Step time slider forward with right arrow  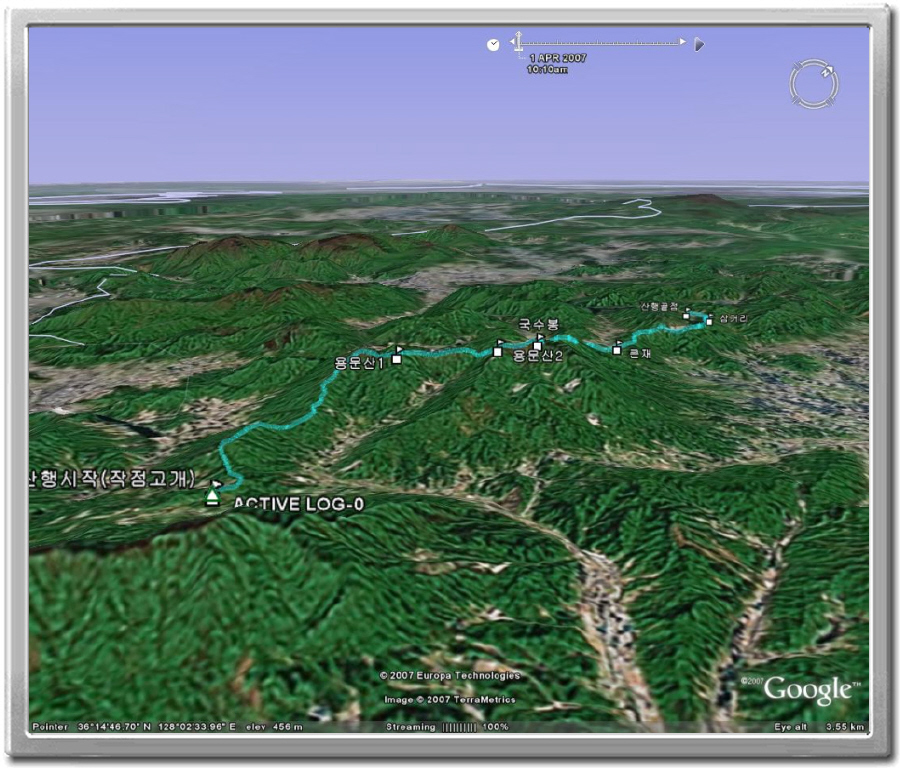pos(682,41)
